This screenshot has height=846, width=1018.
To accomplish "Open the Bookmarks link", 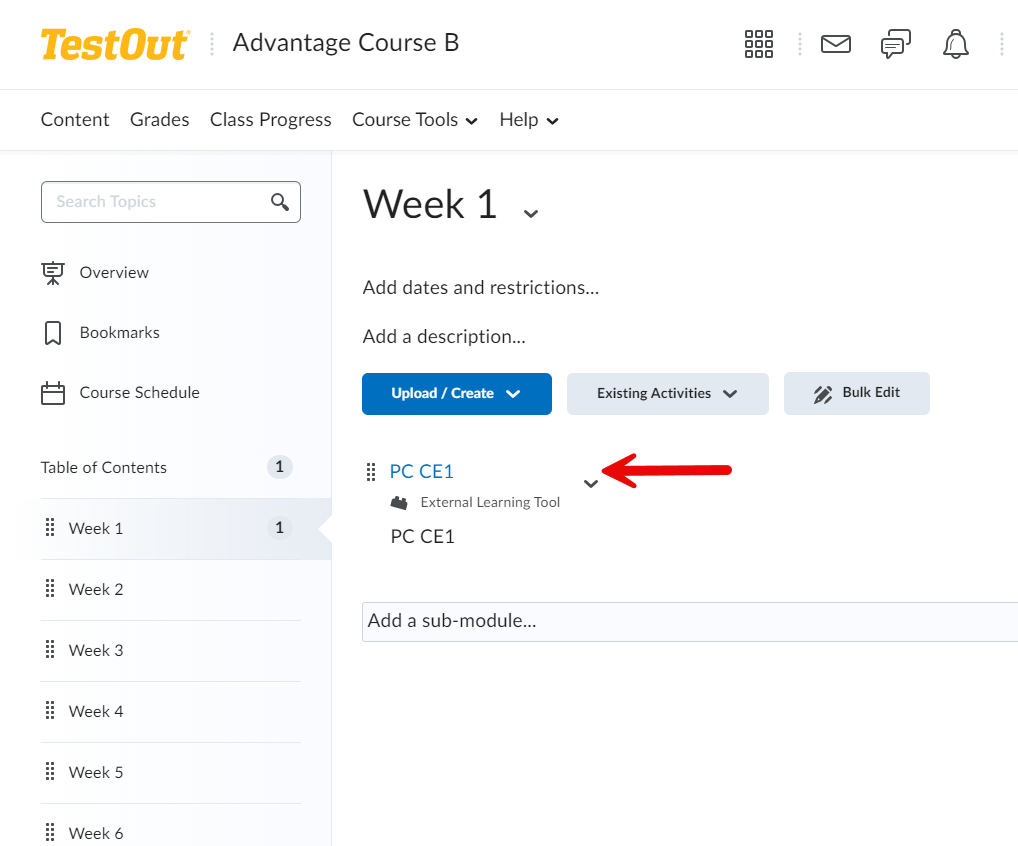I will [119, 333].
